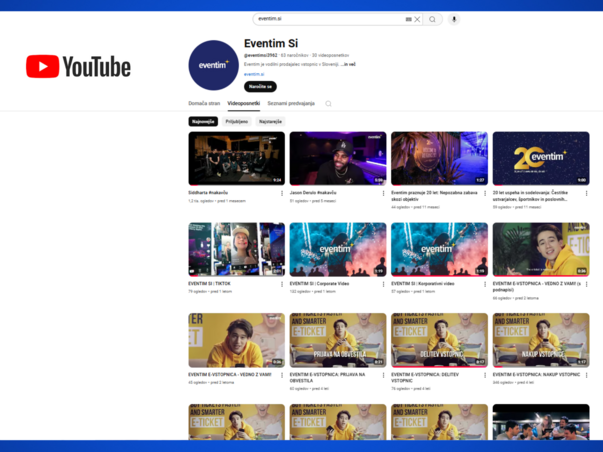Open Siddharta #nakavču video title
This screenshot has height=452, width=603.
(208, 193)
